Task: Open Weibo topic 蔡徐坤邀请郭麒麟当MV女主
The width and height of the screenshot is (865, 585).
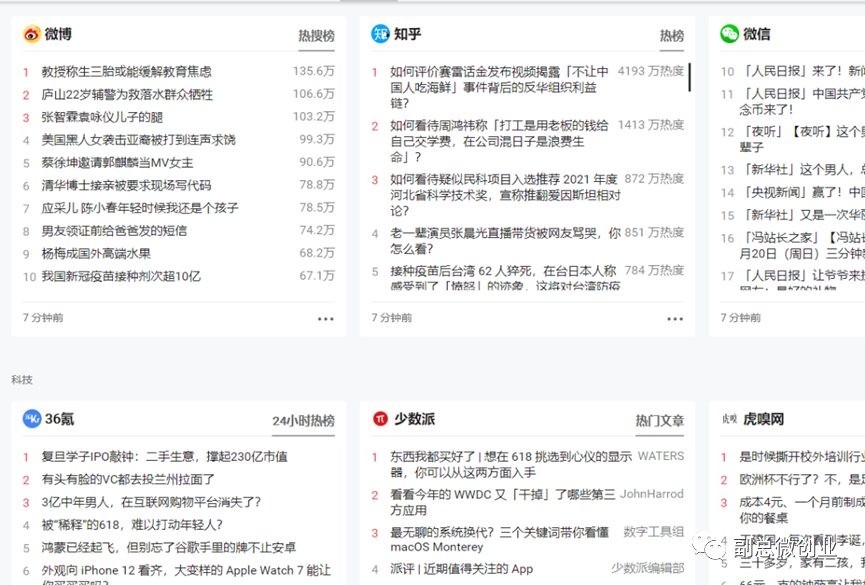Action: point(118,163)
